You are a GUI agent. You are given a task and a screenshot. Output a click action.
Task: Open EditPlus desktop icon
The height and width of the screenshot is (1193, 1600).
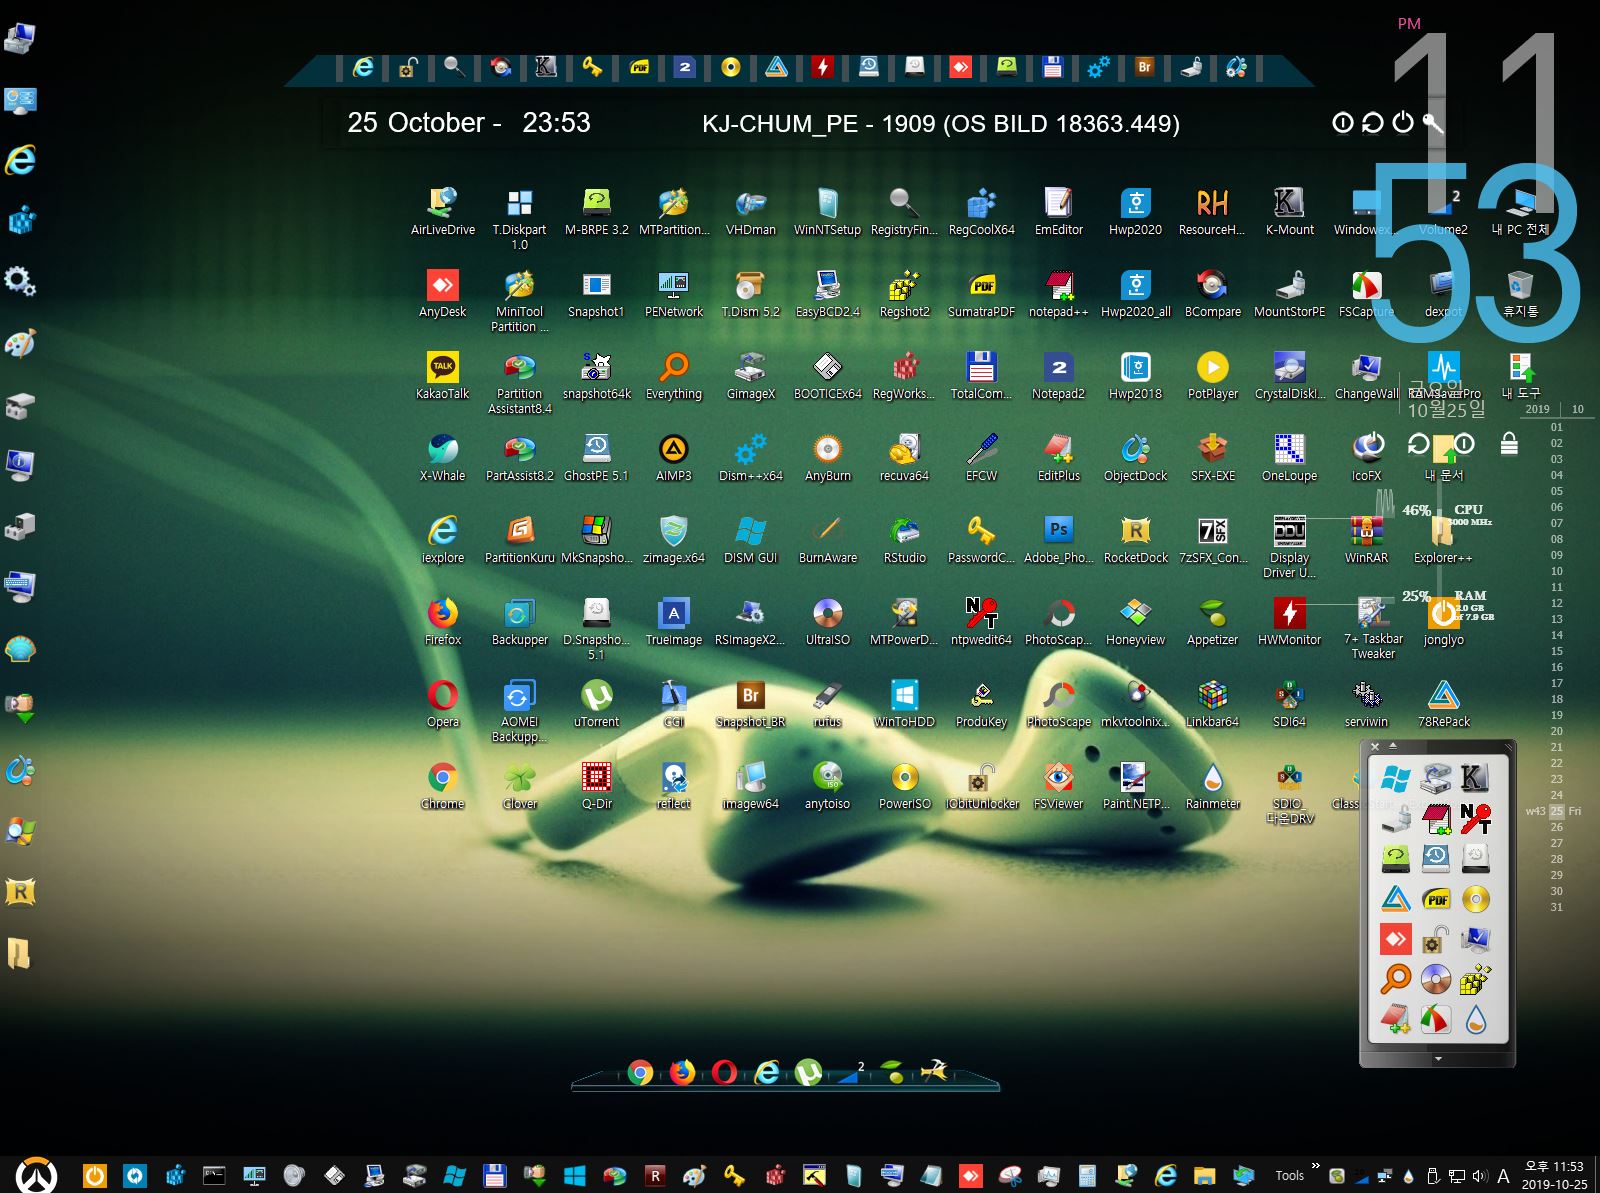(x=1058, y=457)
